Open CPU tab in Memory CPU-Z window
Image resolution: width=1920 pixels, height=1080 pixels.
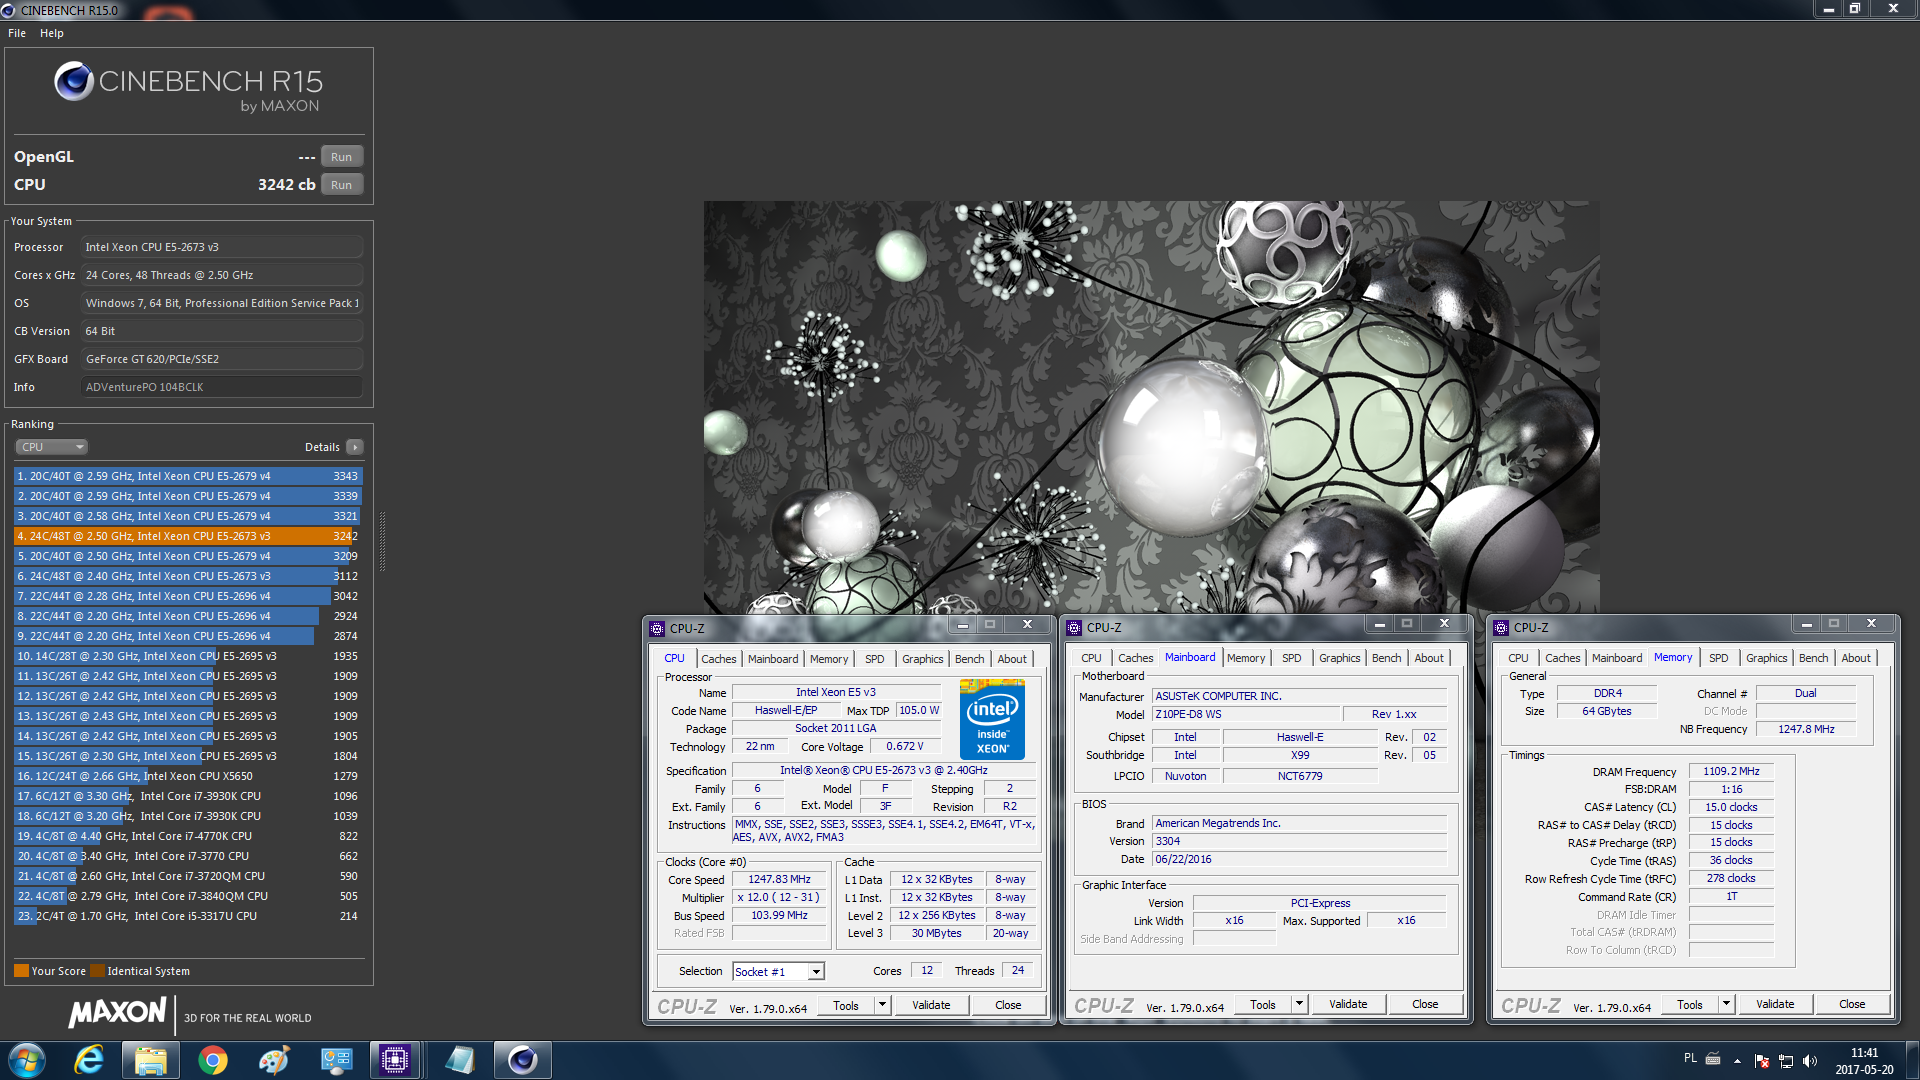tap(1518, 658)
